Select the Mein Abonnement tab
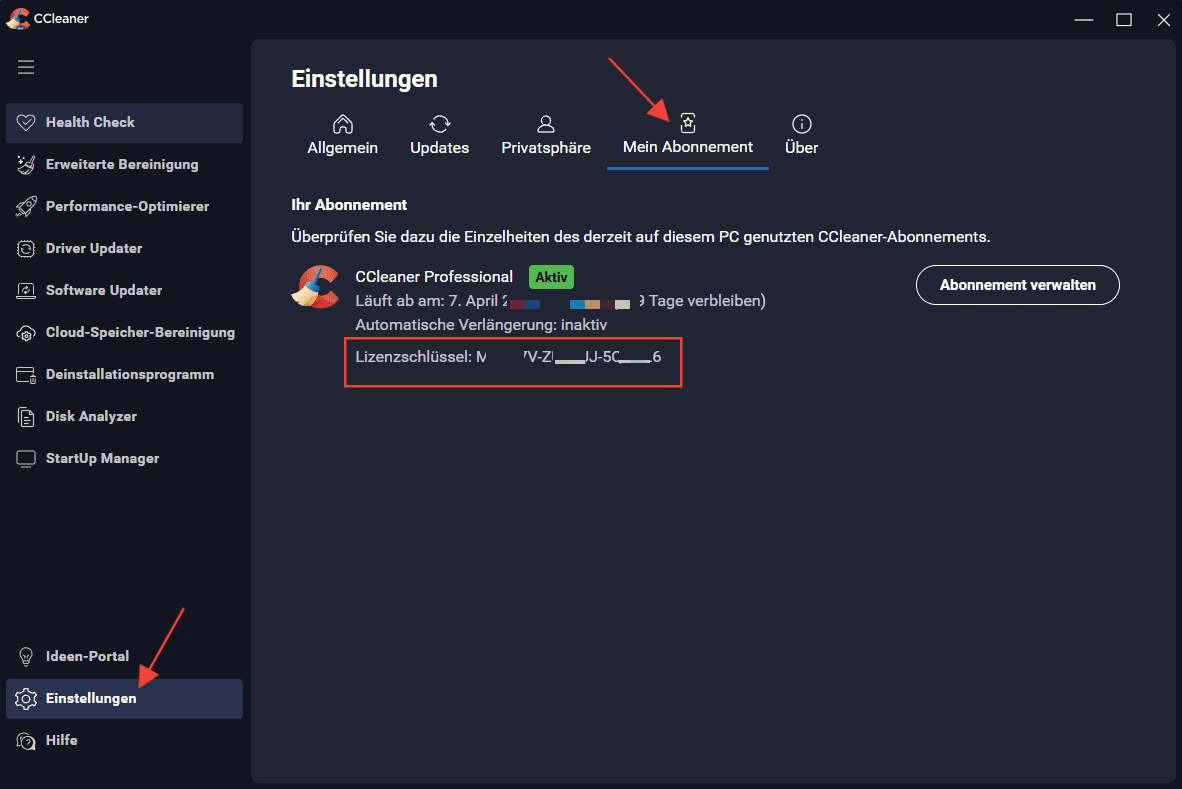 click(x=687, y=146)
